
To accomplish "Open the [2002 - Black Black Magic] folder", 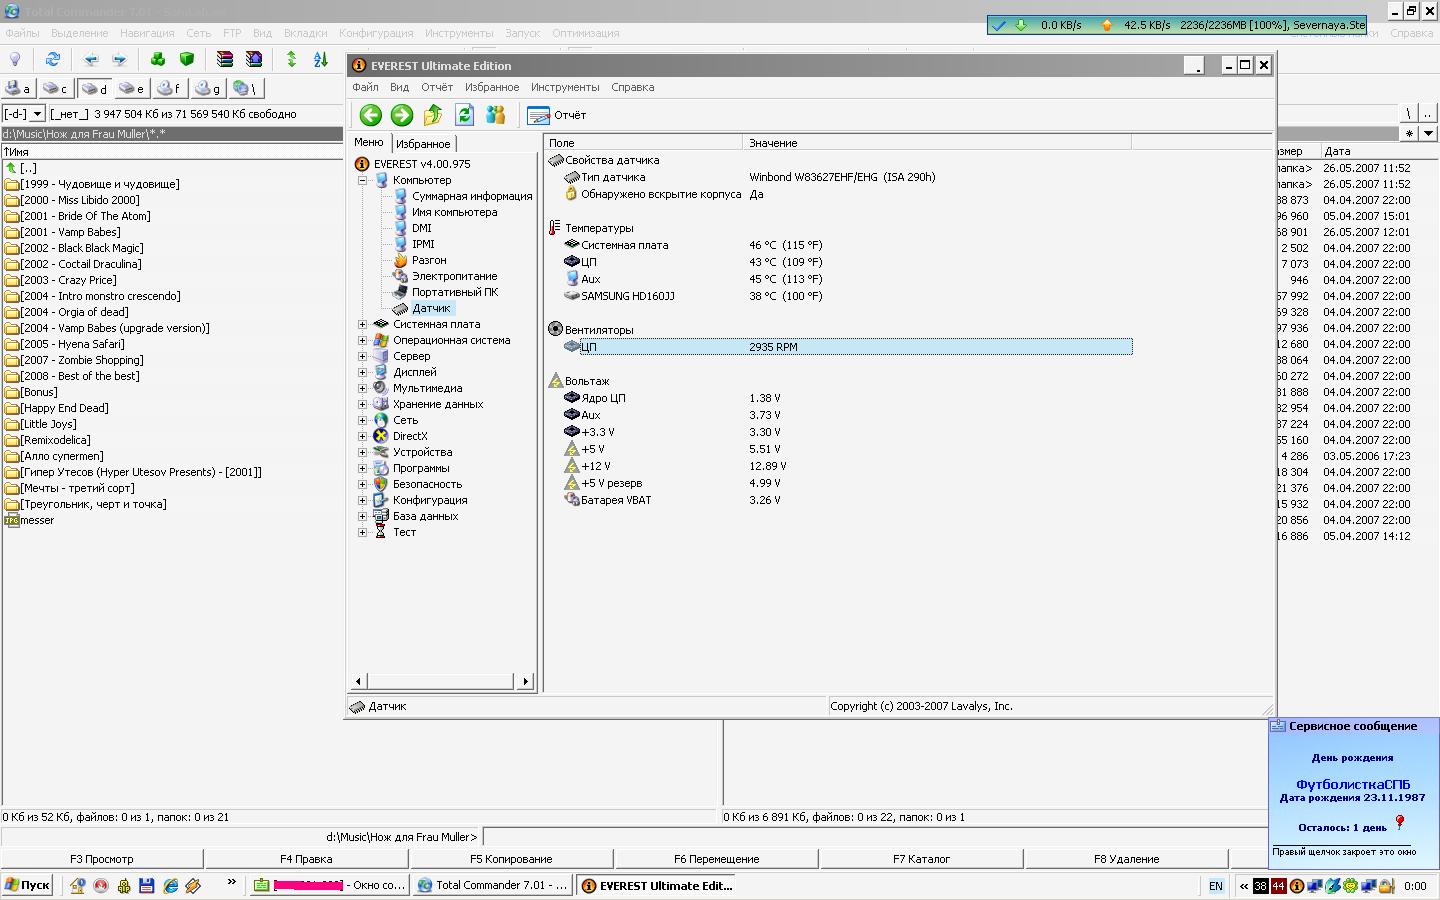I will 82,248.
